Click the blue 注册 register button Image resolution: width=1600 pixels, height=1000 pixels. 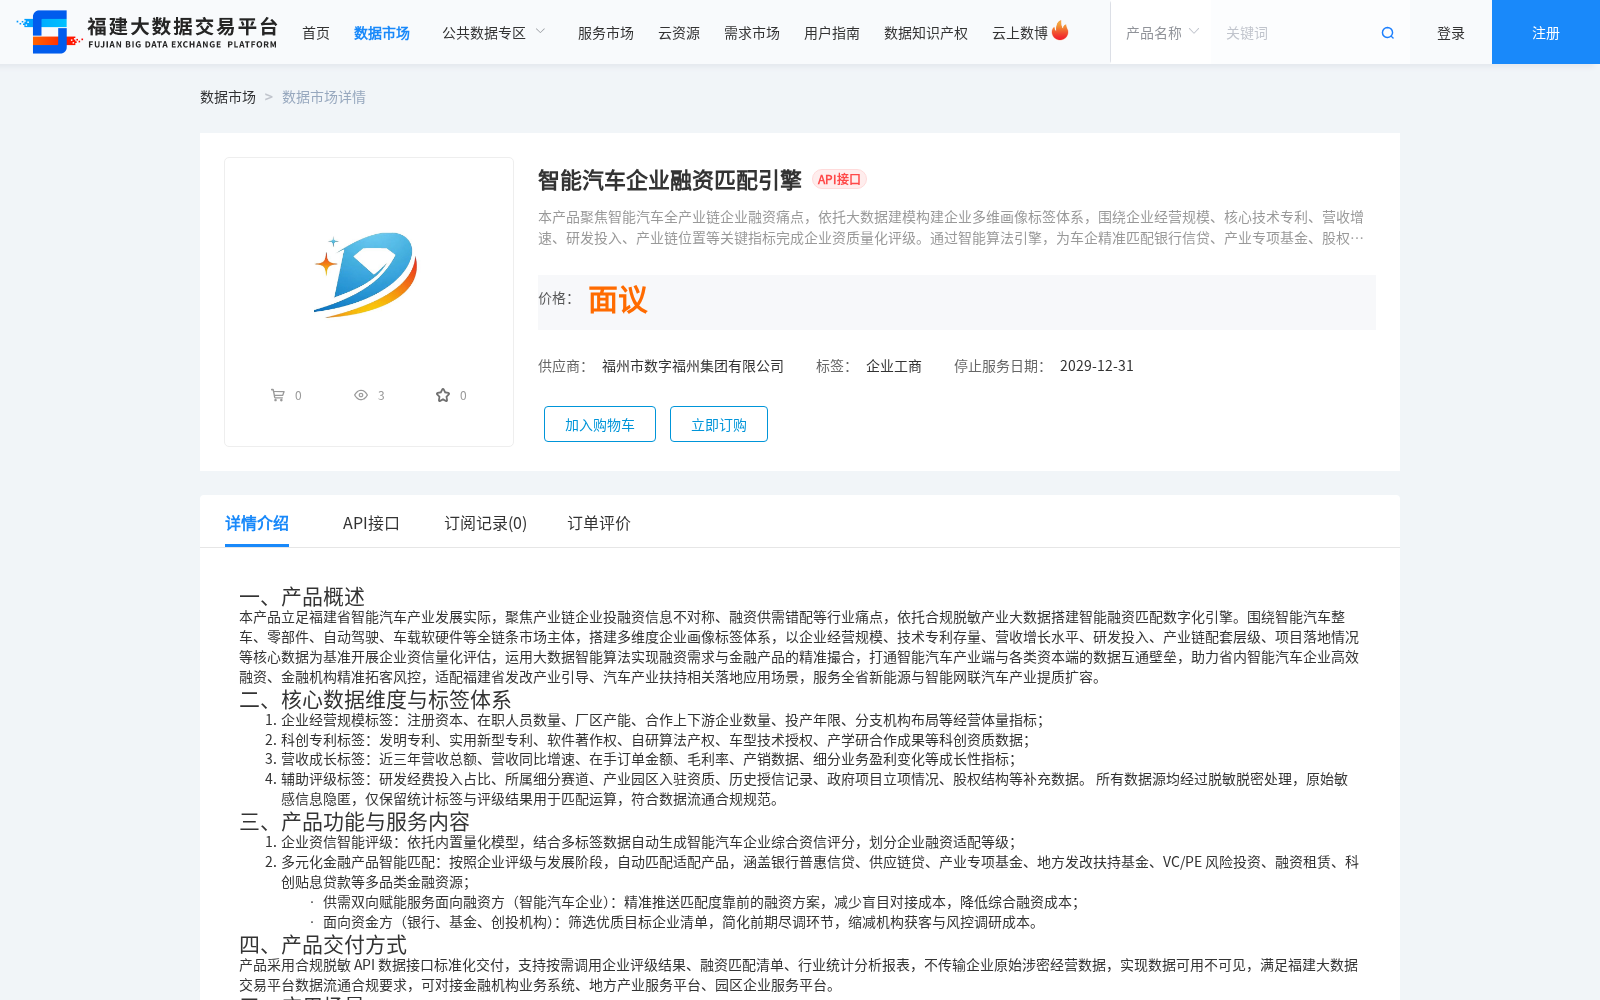pos(1546,32)
